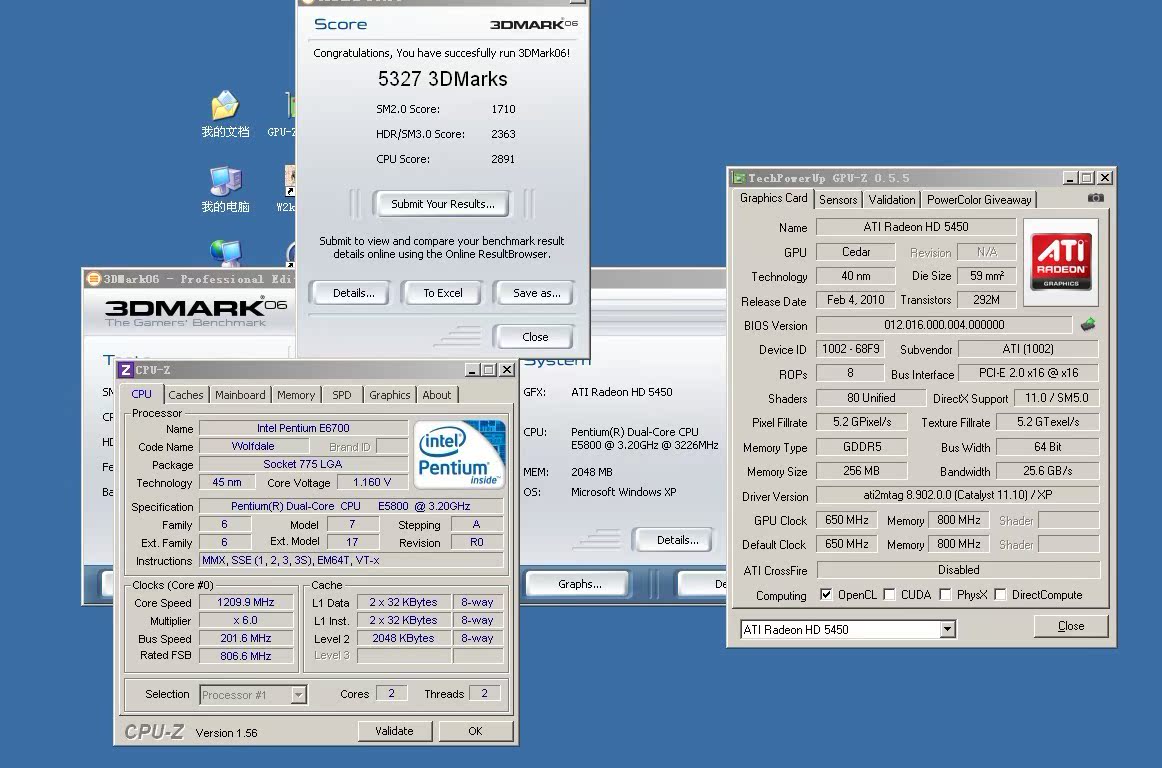Open the ATI Radeon HD 5450 dropdown

pos(947,629)
